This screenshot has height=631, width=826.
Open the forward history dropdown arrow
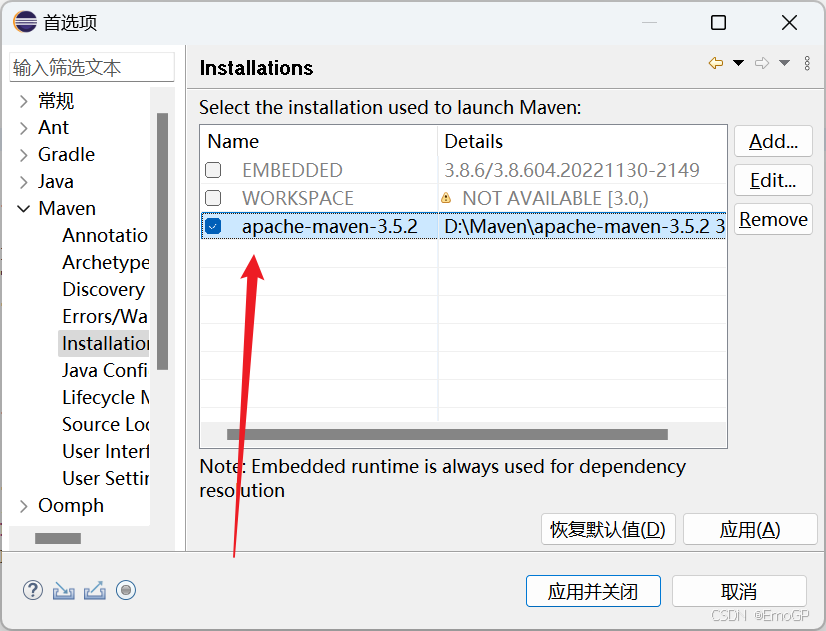click(x=784, y=63)
